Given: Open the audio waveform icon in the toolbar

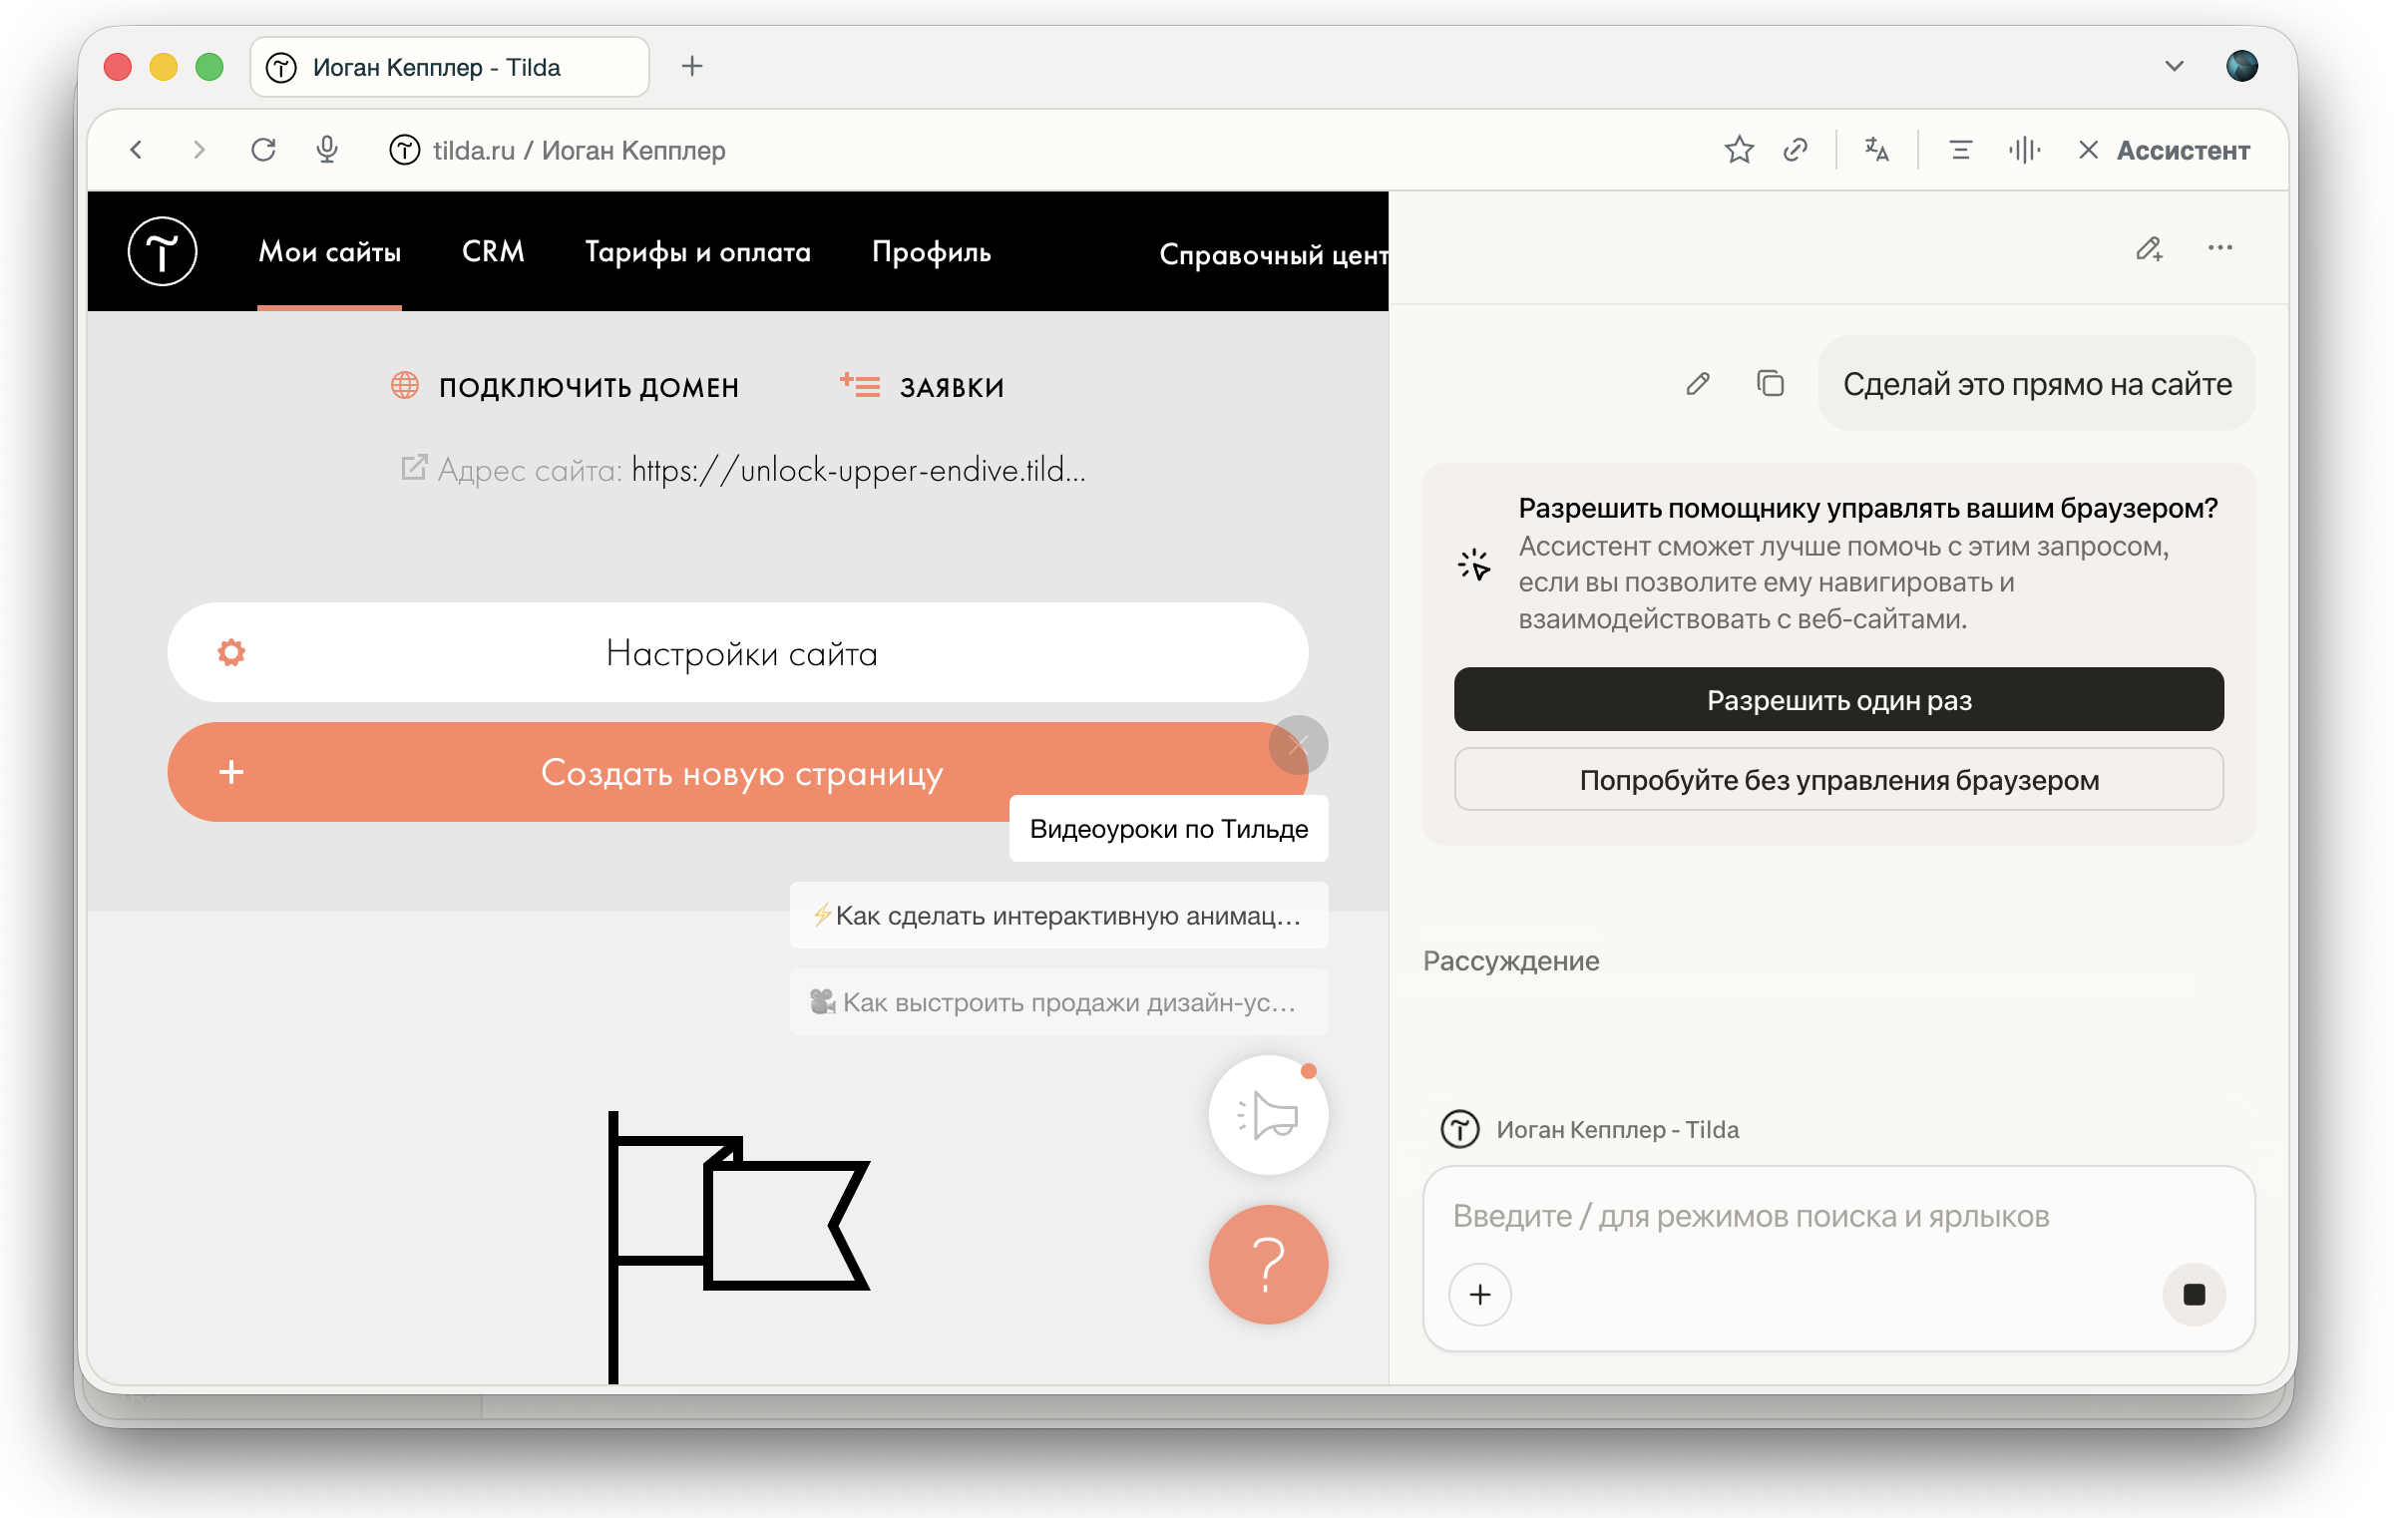Looking at the screenshot, I should (x=2024, y=150).
